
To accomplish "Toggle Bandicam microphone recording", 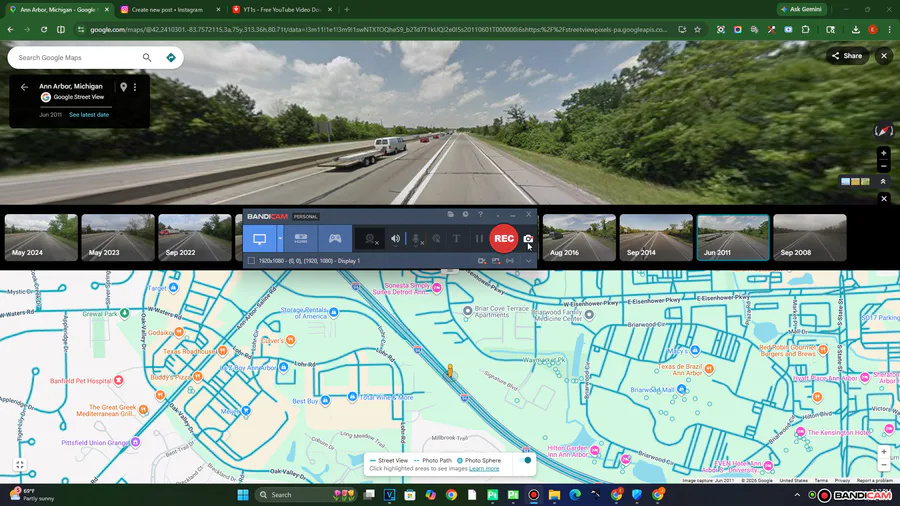I will (x=417, y=239).
